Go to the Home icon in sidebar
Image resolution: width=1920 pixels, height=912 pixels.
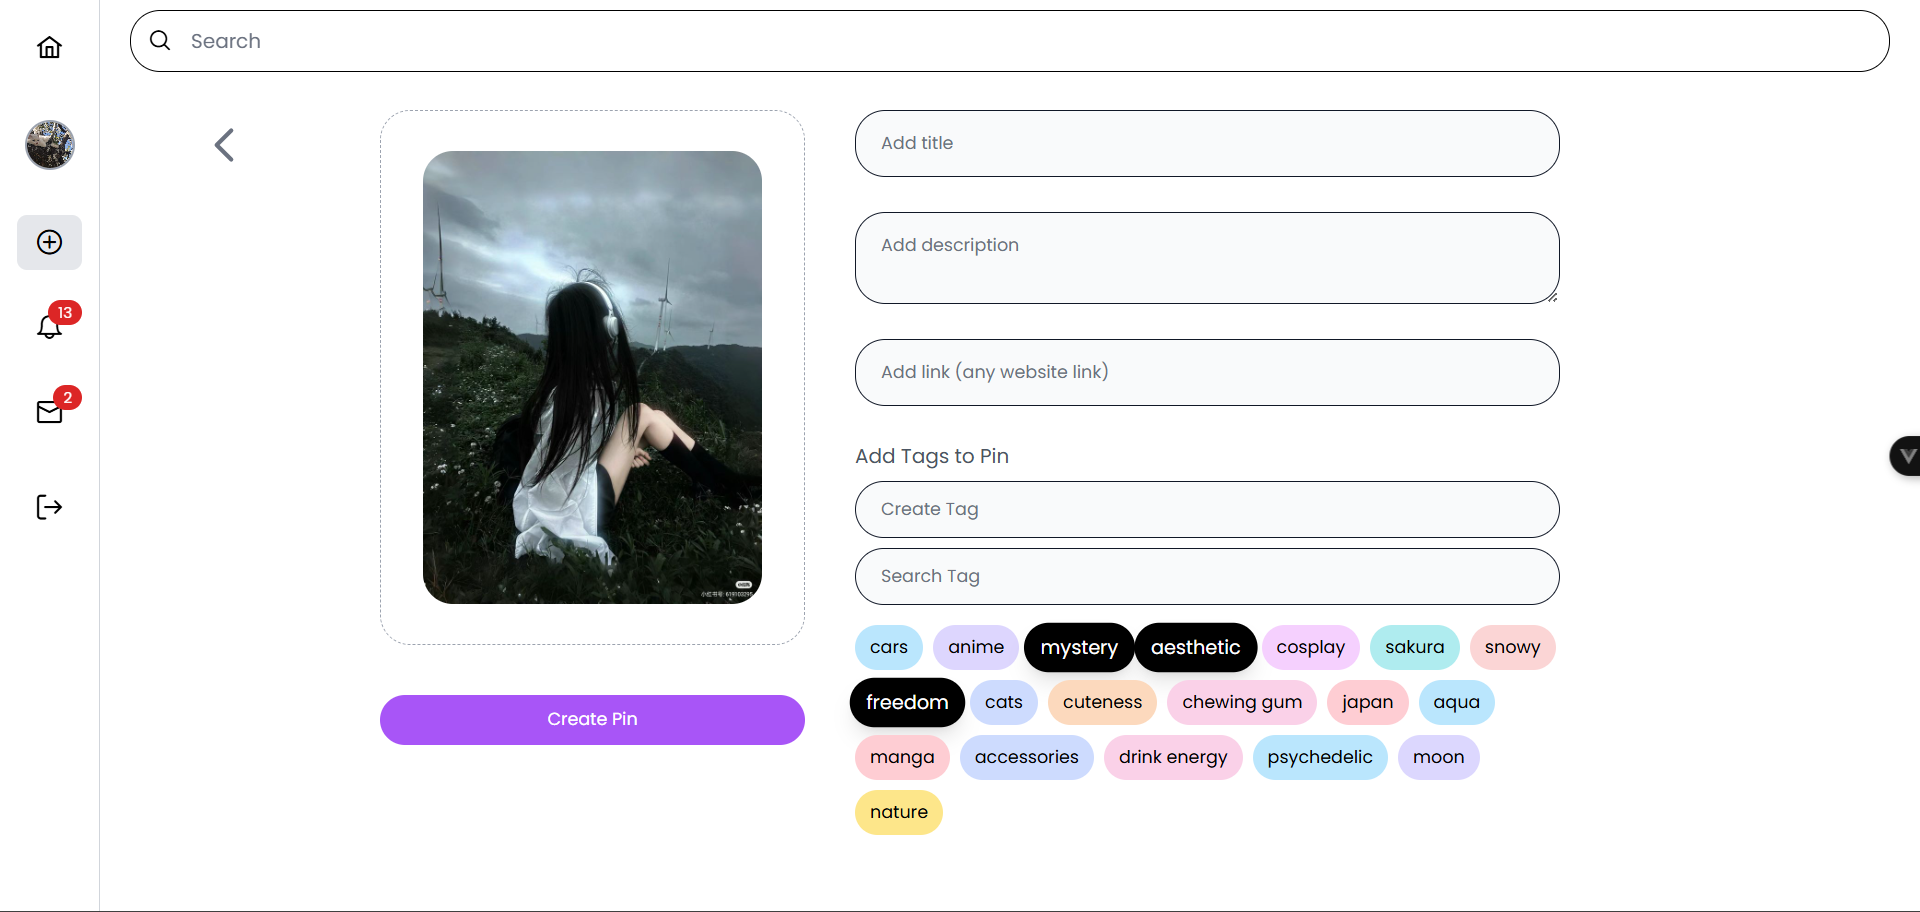(49, 47)
